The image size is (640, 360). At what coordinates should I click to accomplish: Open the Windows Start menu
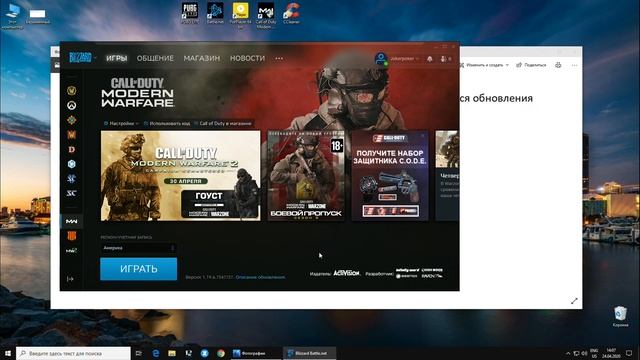pos(8,353)
